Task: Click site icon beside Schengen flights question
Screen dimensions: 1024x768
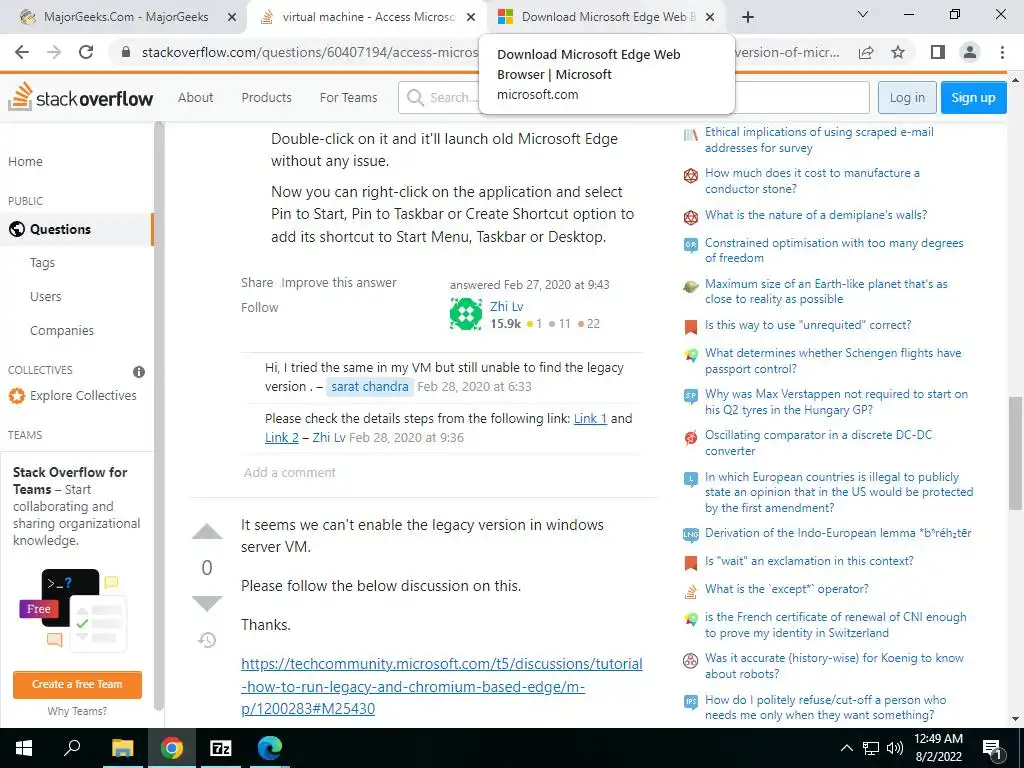Action: 690,355
